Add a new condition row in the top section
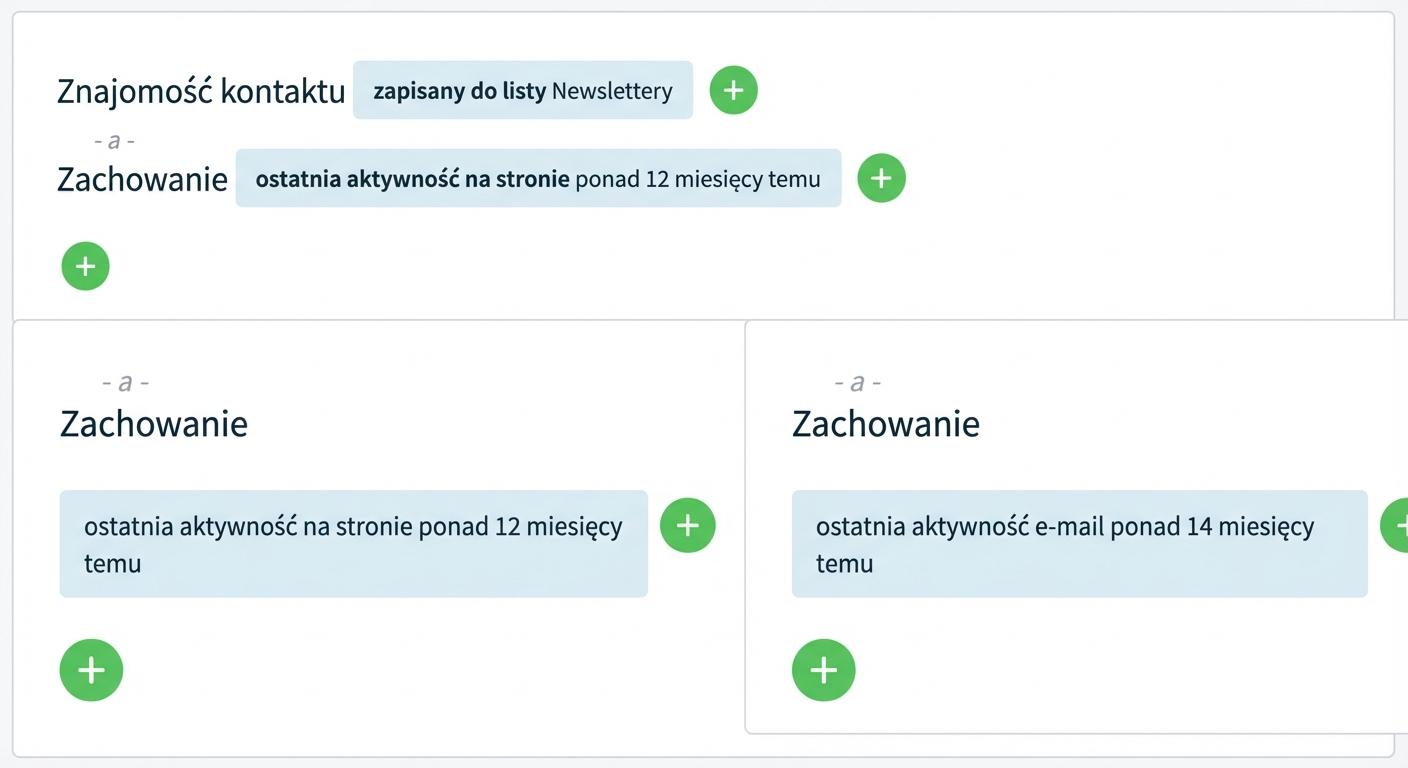1408x768 pixels. click(85, 266)
